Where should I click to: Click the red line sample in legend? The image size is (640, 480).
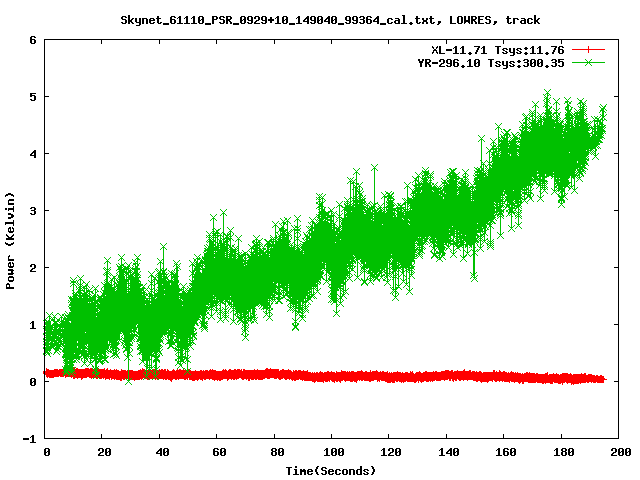[589, 49]
